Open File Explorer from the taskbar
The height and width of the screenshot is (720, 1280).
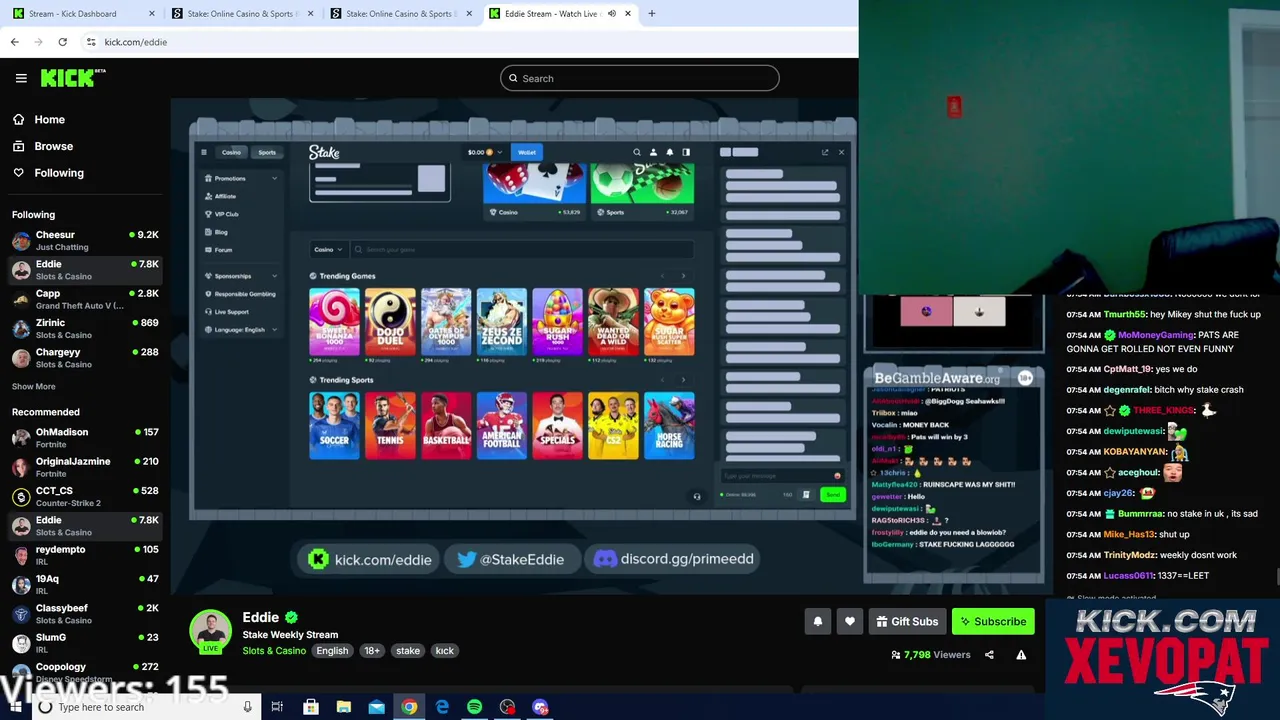343,707
